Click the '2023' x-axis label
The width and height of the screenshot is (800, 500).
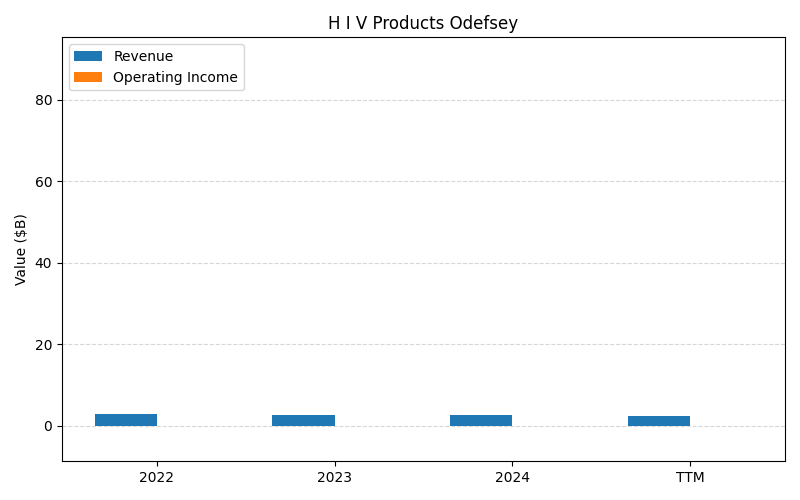click(x=334, y=478)
